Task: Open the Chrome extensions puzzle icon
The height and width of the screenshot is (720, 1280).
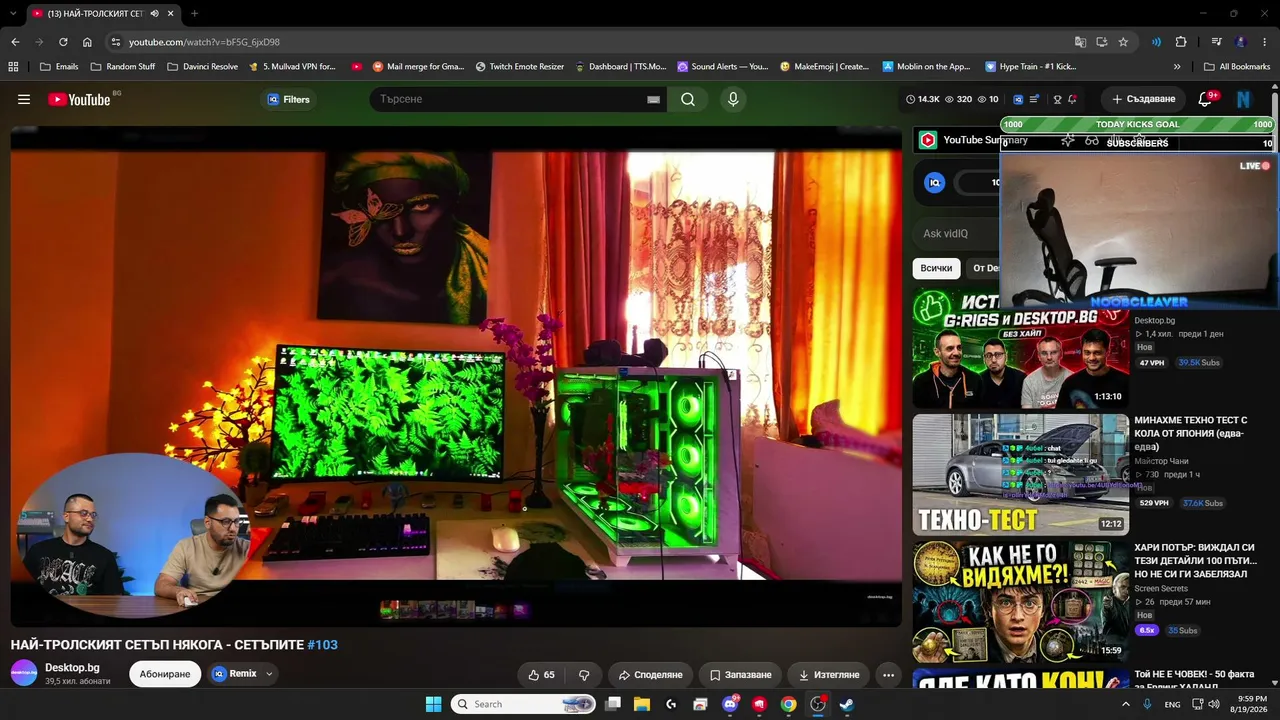Action: pos(1181,42)
